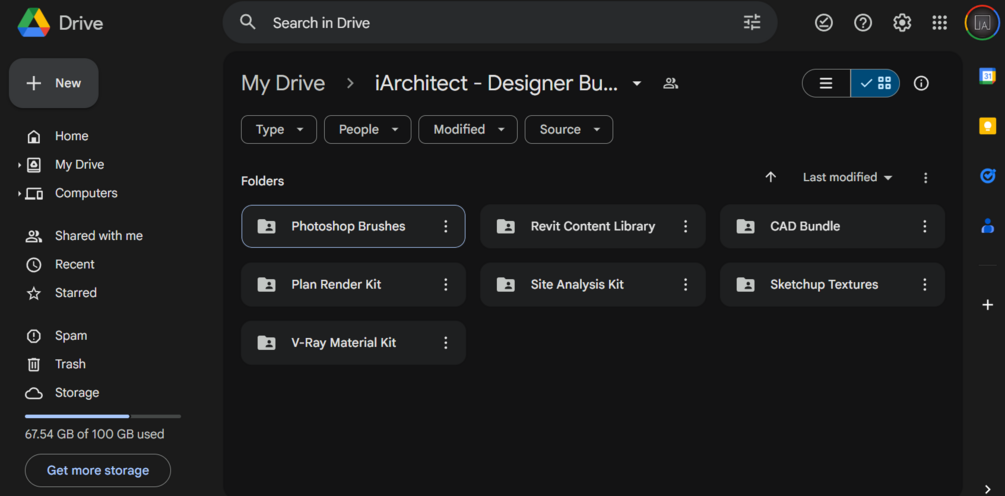Open more sort options menu
1005x496 pixels.
tap(925, 178)
